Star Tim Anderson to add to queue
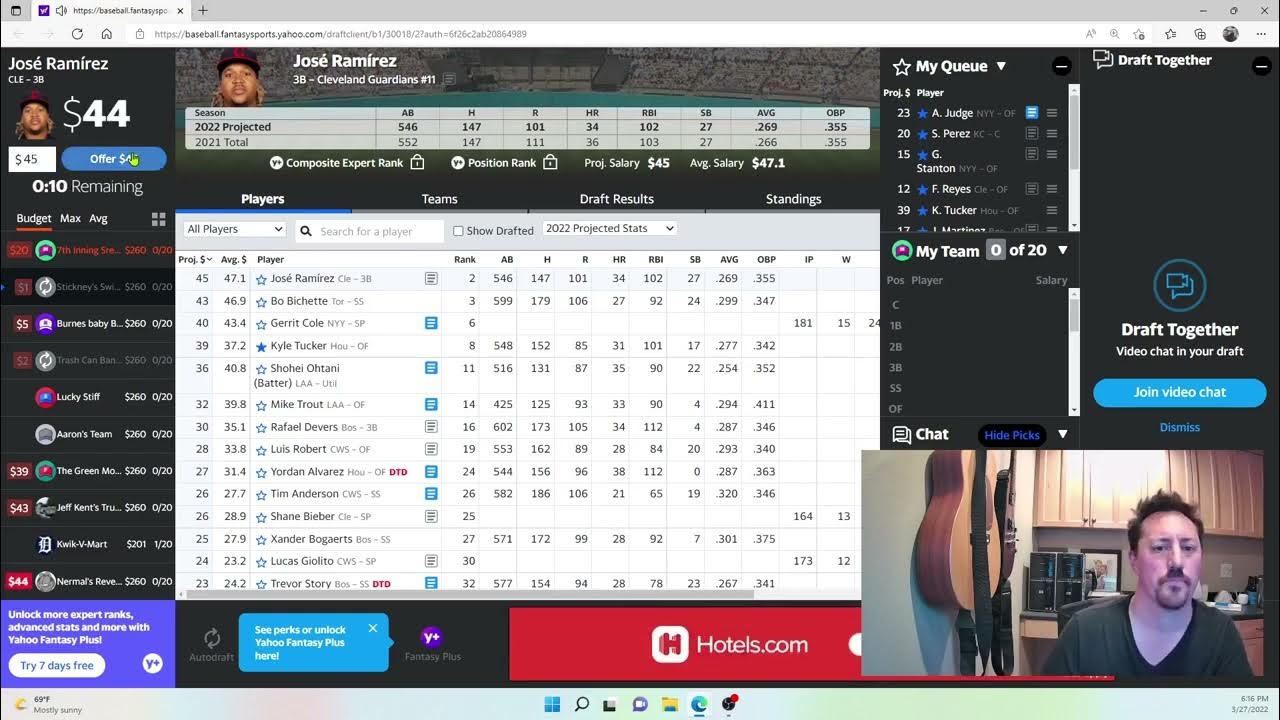Screen dimensions: 1280x720 click(261, 494)
